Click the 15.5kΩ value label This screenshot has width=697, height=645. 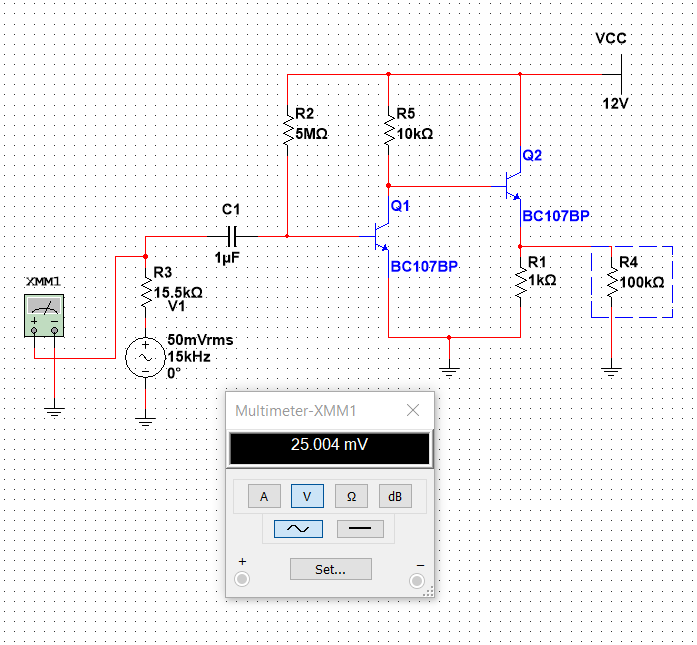pyautogui.click(x=178, y=292)
